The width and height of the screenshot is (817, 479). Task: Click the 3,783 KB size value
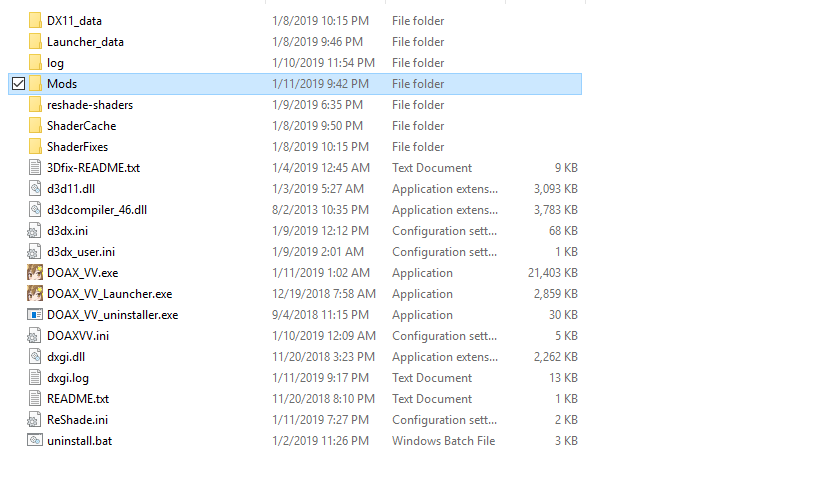pos(555,210)
